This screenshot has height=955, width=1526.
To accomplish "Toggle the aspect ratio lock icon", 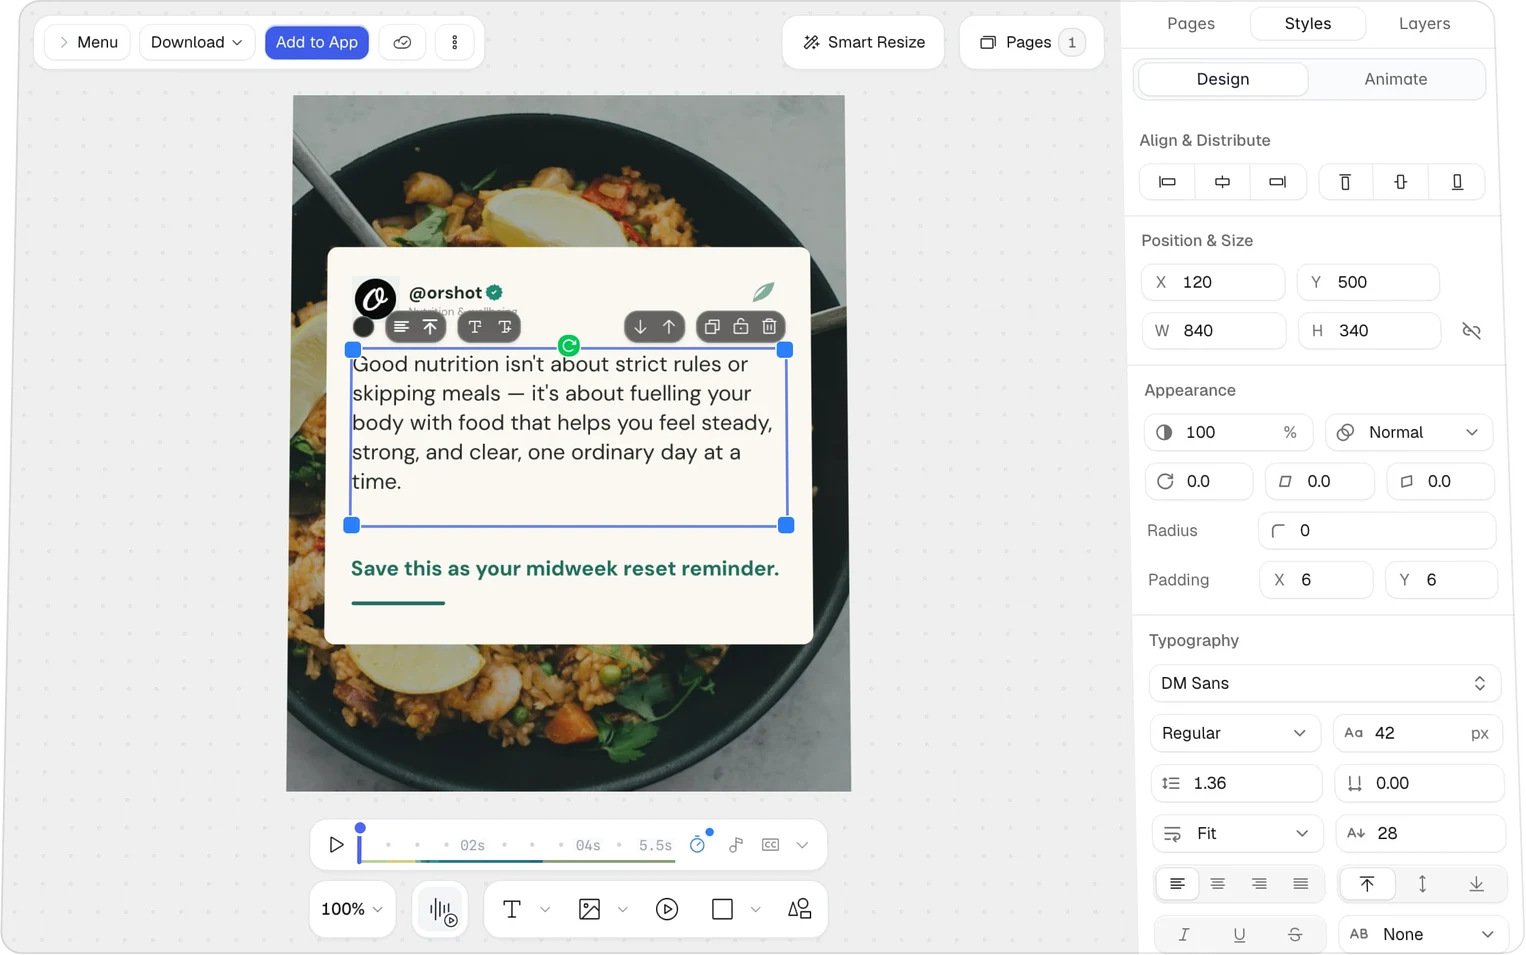I will point(1471,331).
